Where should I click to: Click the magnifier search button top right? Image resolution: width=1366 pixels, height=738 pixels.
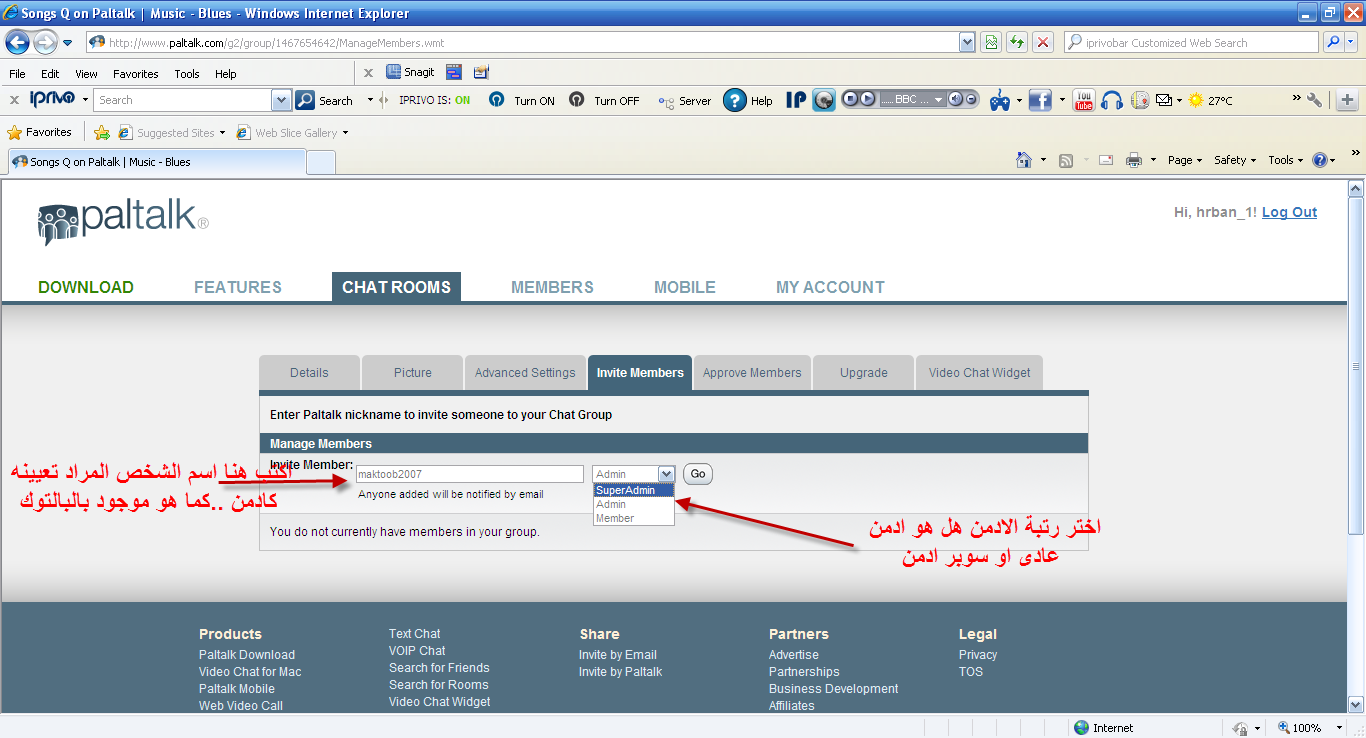[x=1332, y=42]
